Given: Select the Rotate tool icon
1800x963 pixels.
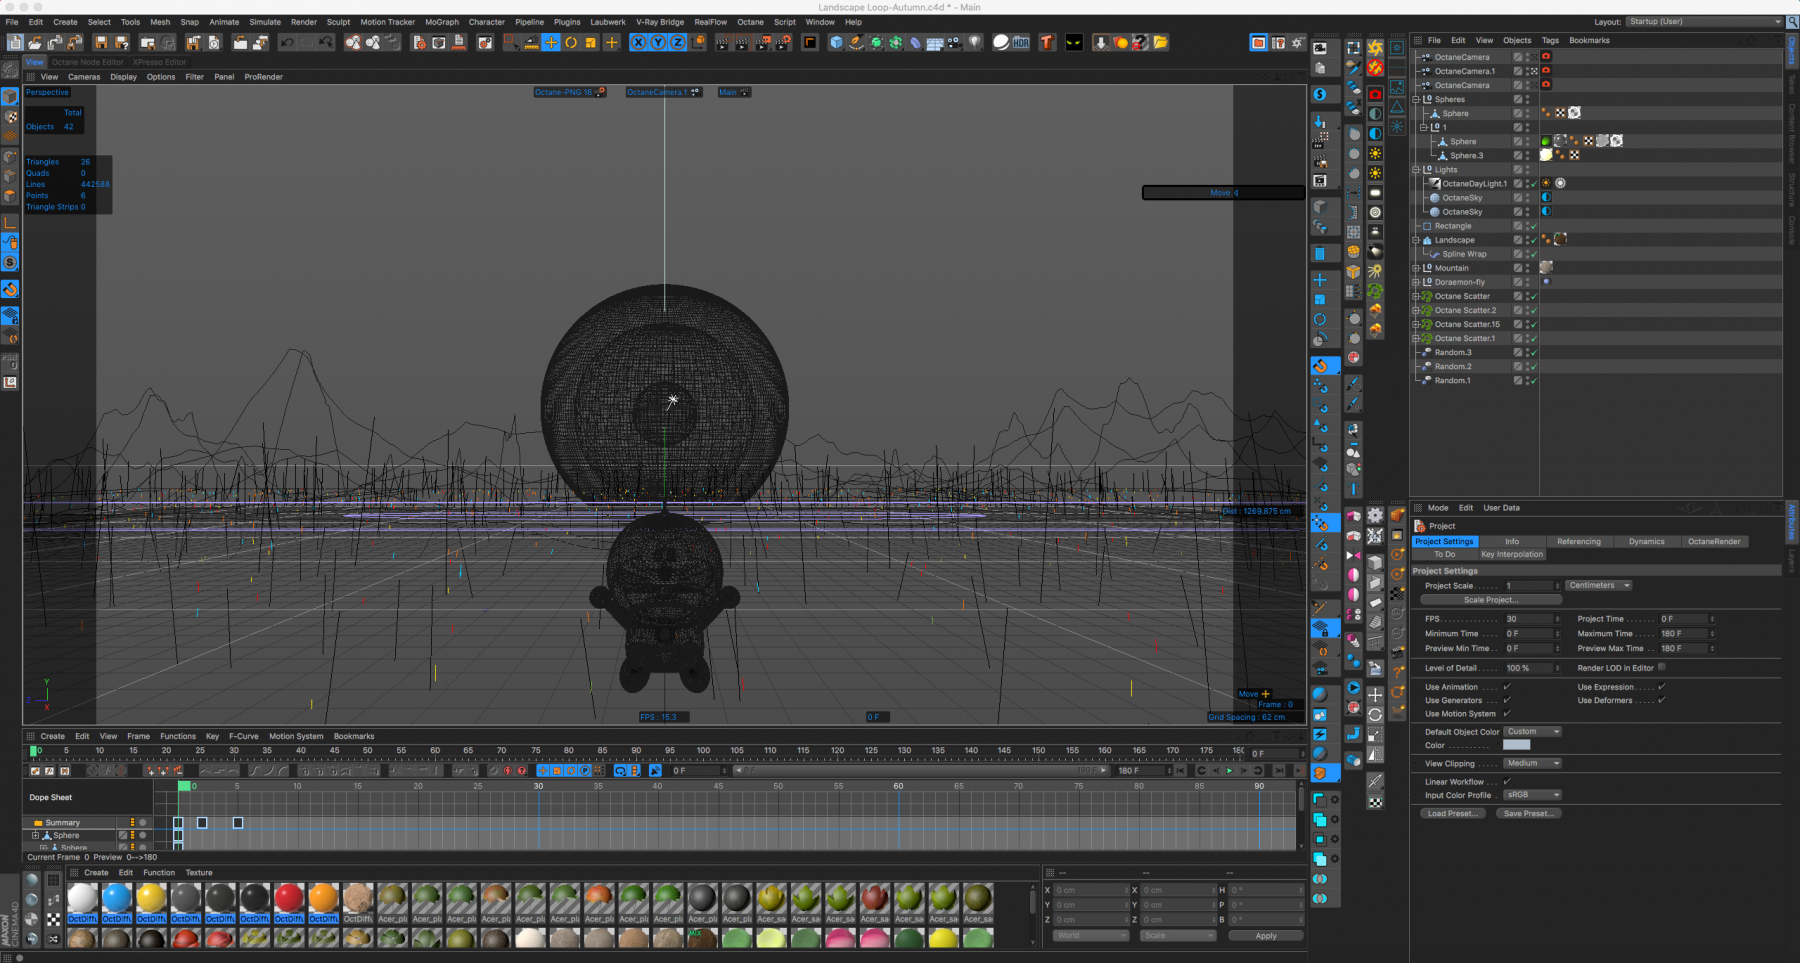Looking at the screenshot, I should (x=571, y=42).
